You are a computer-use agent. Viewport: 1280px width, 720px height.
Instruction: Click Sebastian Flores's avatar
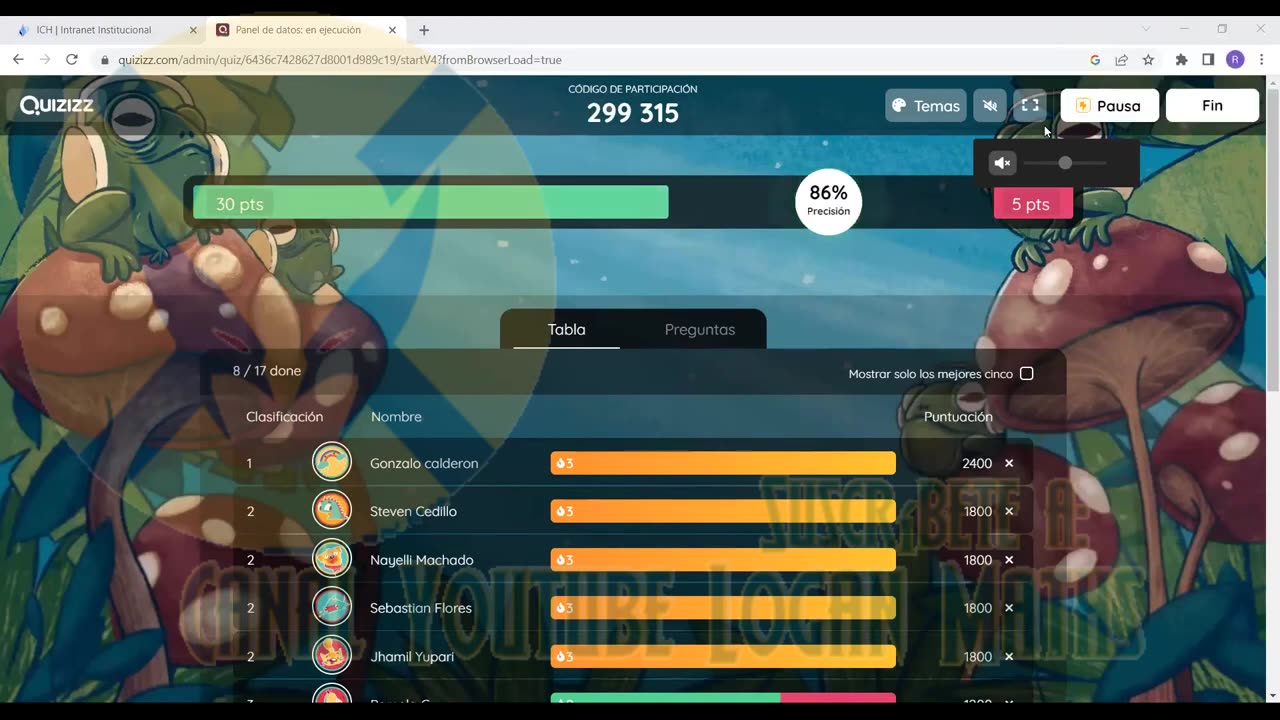pos(332,607)
